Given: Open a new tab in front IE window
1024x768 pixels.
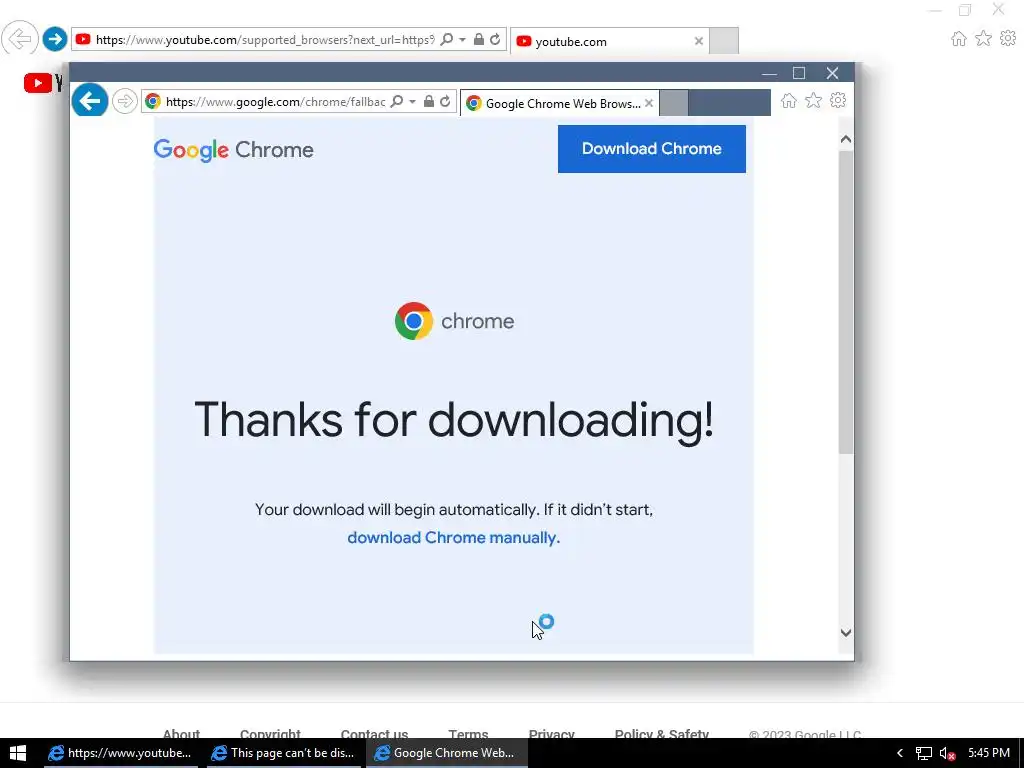Looking at the screenshot, I should coord(673,103).
